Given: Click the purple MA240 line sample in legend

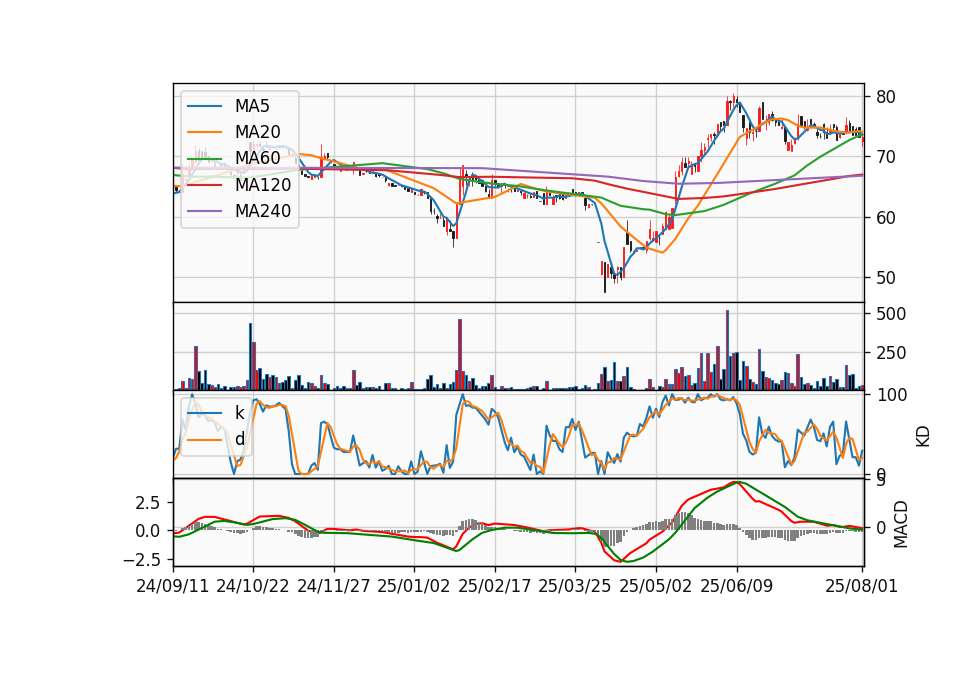Looking at the screenshot, I should [x=204, y=211].
